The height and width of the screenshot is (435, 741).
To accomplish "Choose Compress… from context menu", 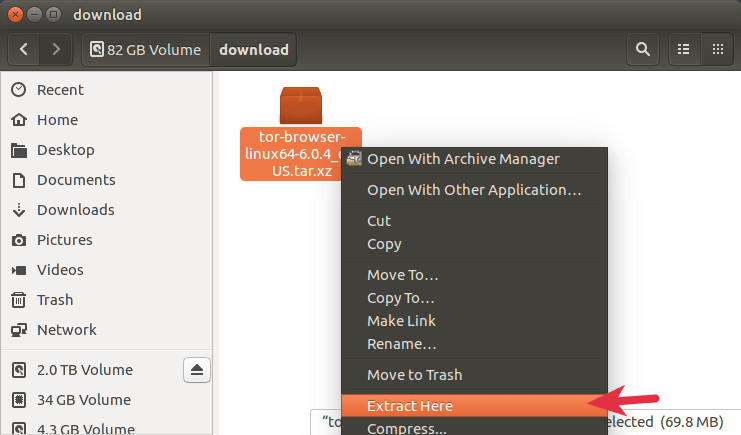I will coord(406,428).
